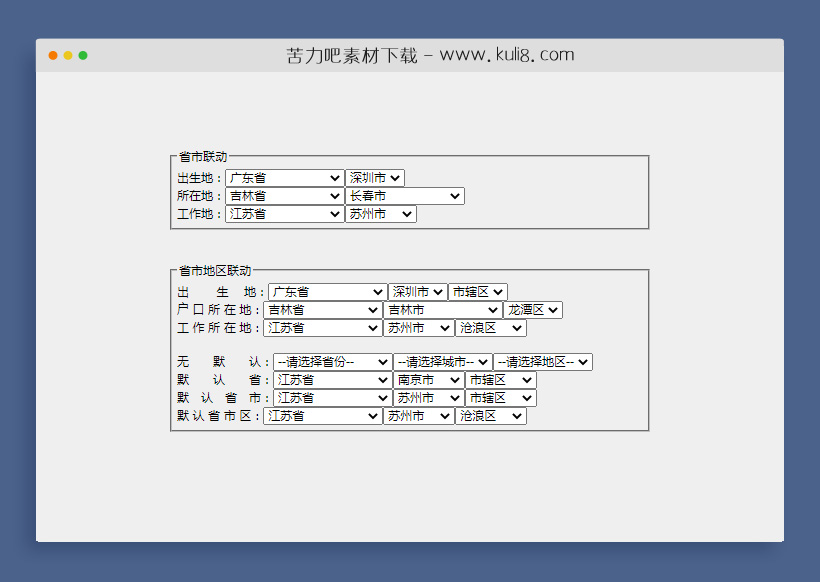Open the 苏州市 dropdown next to 工作地

(380, 214)
